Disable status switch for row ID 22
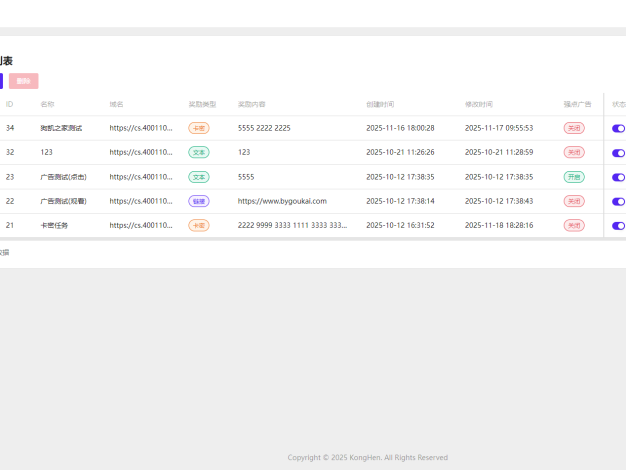626x470 pixels. click(x=618, y=201)
